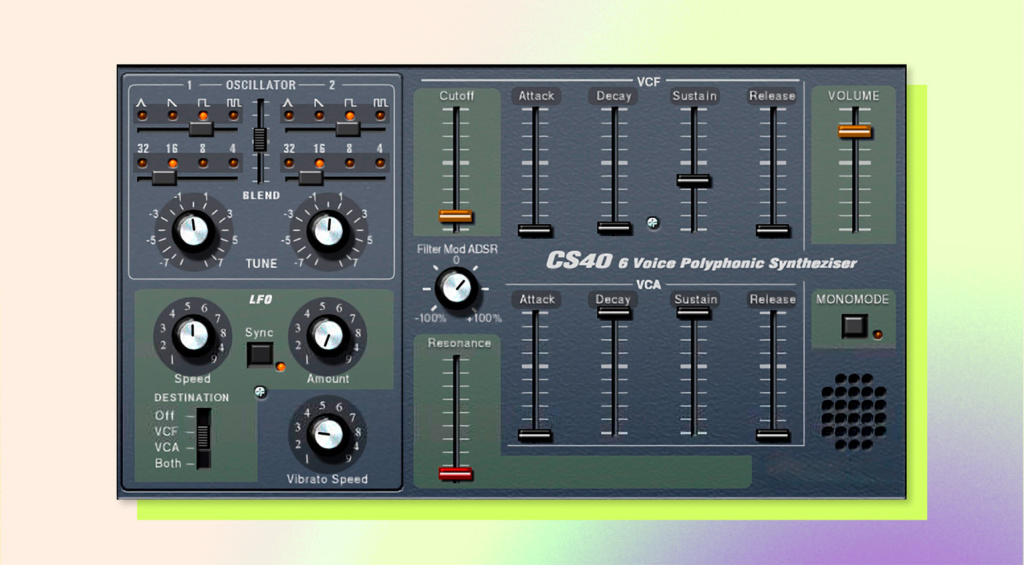Click the VCA Decay slider handle
The width and height of the screenshot is (1024, 565).
(614, 313)
